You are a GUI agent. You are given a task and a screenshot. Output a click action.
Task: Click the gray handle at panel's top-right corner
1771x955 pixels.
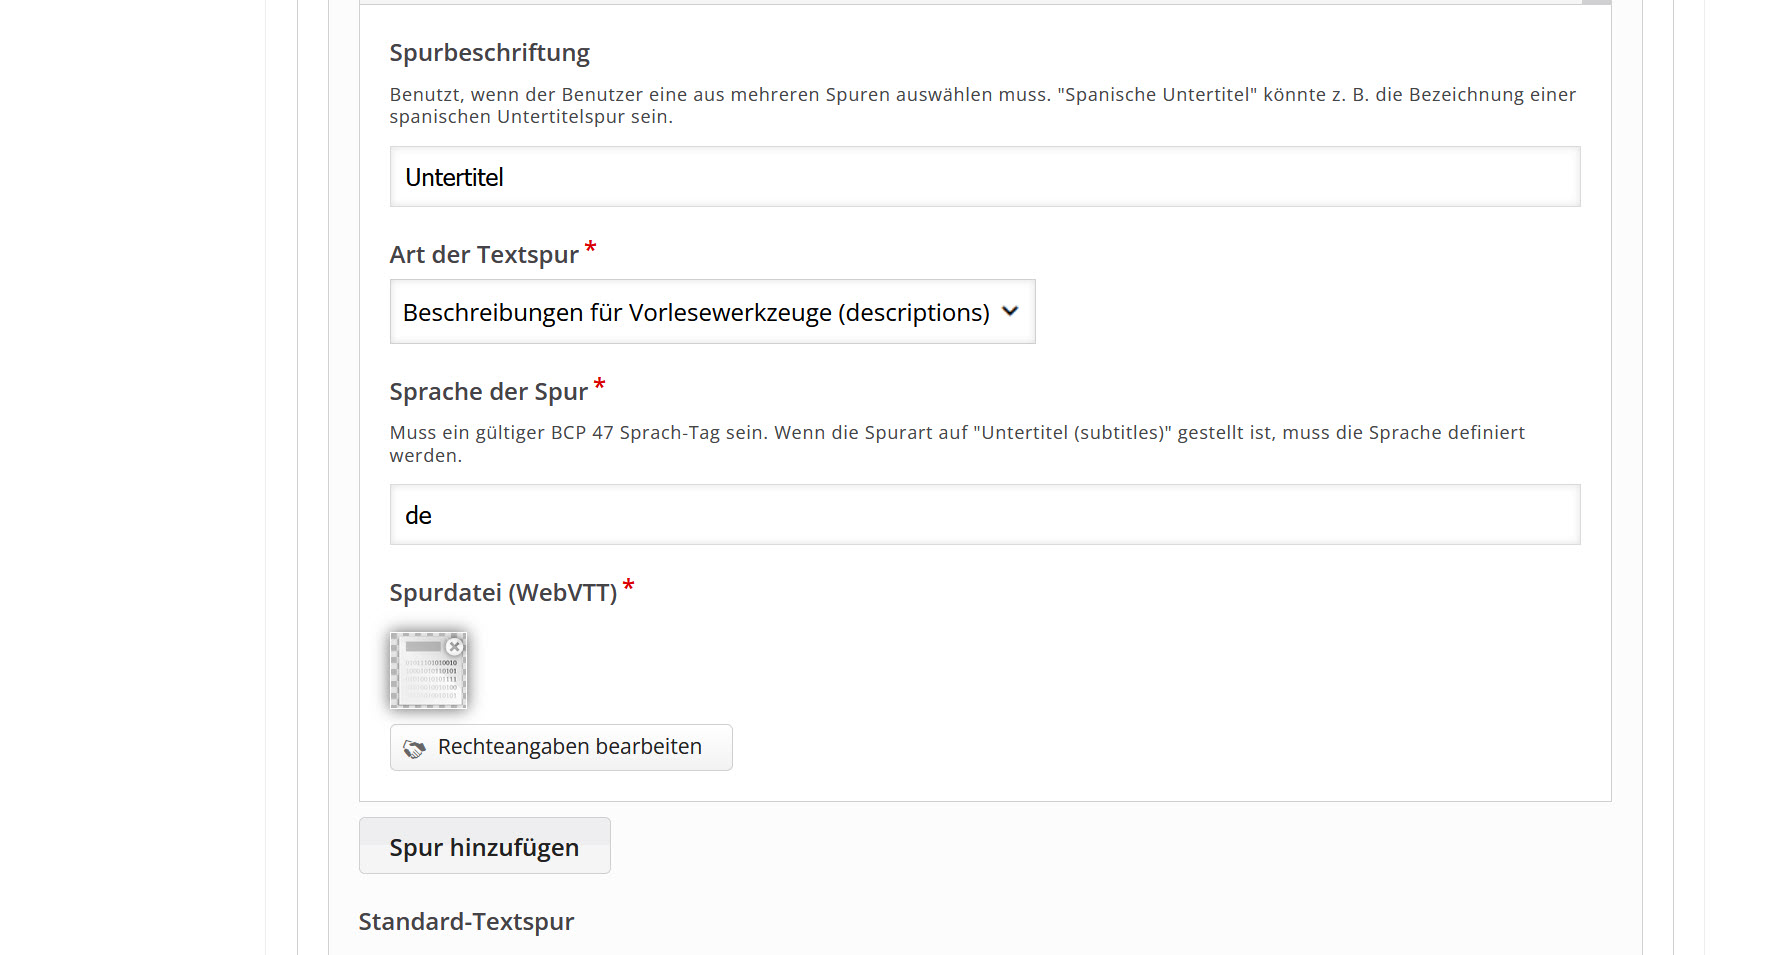click(x=1596, y=2)
